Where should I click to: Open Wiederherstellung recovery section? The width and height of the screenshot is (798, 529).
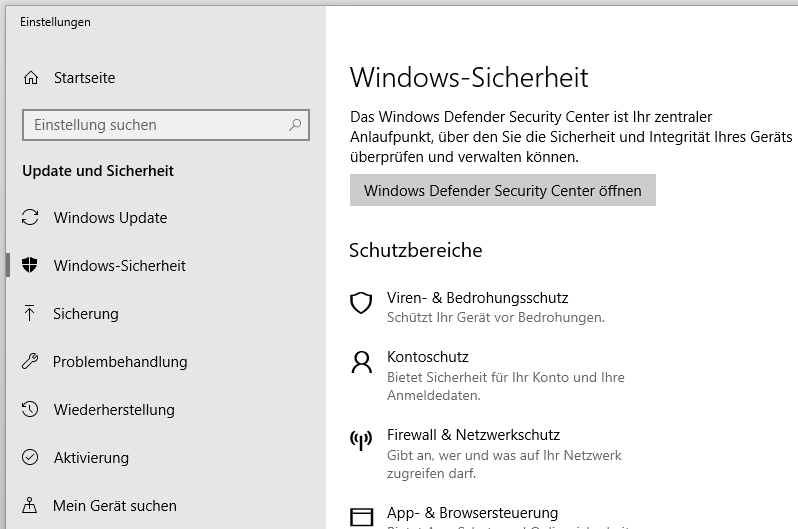click(114, 410)
